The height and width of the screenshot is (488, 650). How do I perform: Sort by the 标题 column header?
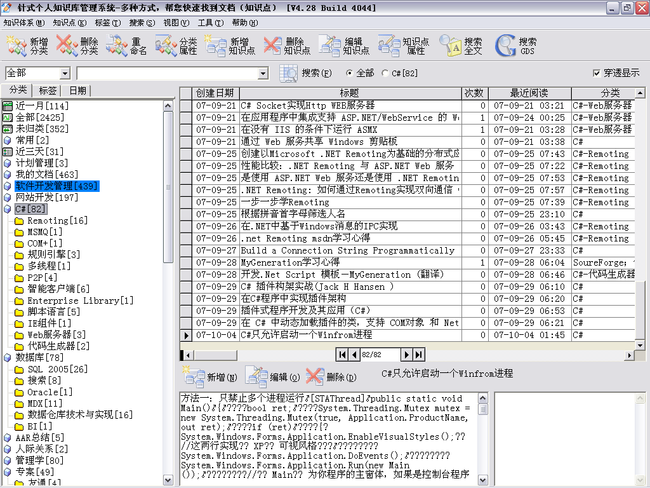[350, 93]
